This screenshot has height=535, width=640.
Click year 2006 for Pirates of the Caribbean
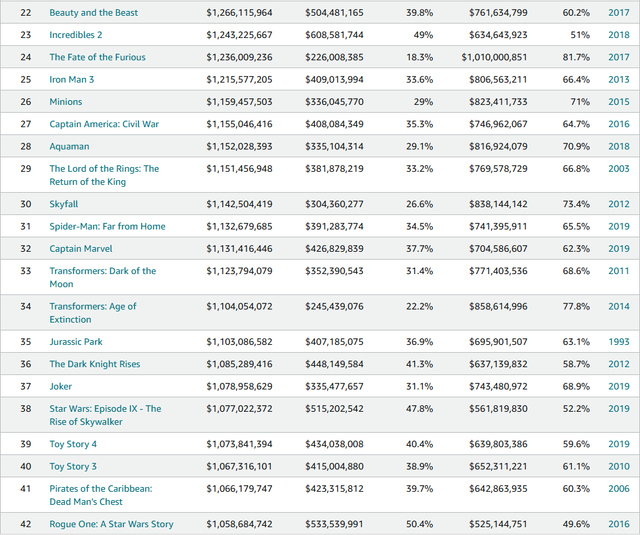(618, 488)
